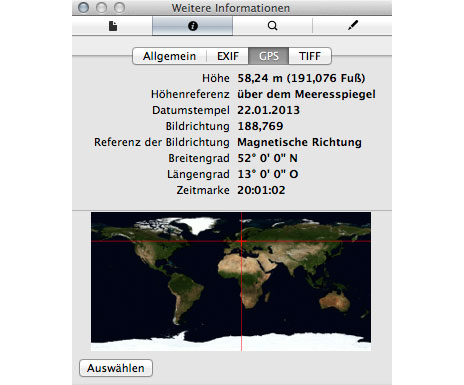Switch to the Allgemein tab

coord(169,56)
